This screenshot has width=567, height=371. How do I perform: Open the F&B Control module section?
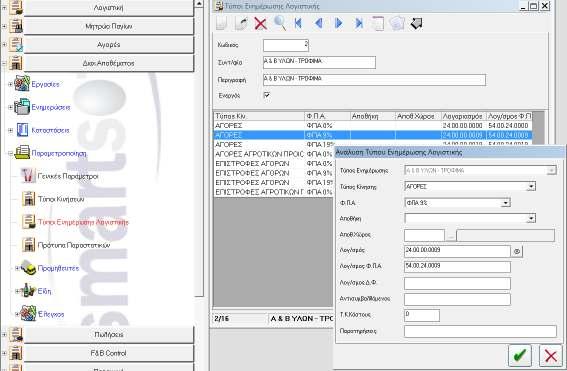[x=108, y=353]
